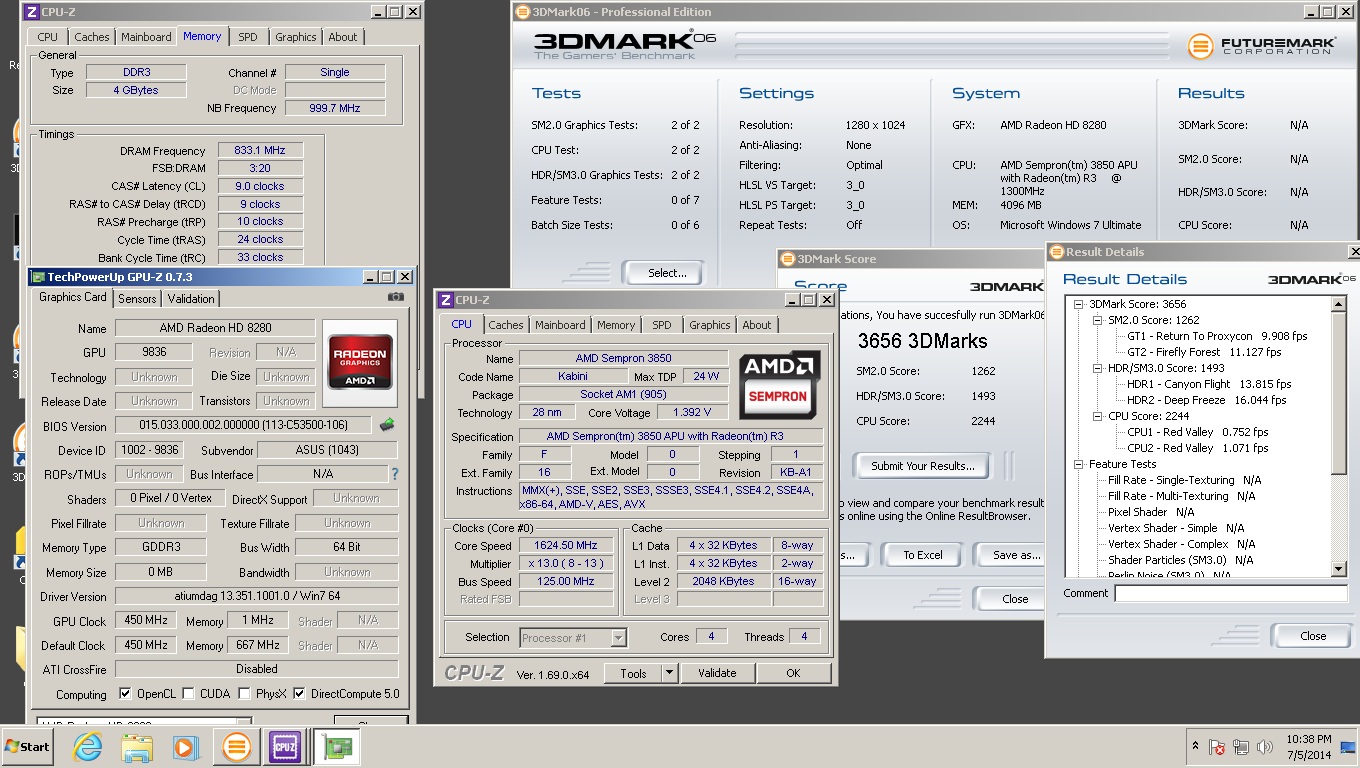Click the Radeon Graphics logo in GPU-Z

click(360, 362)
